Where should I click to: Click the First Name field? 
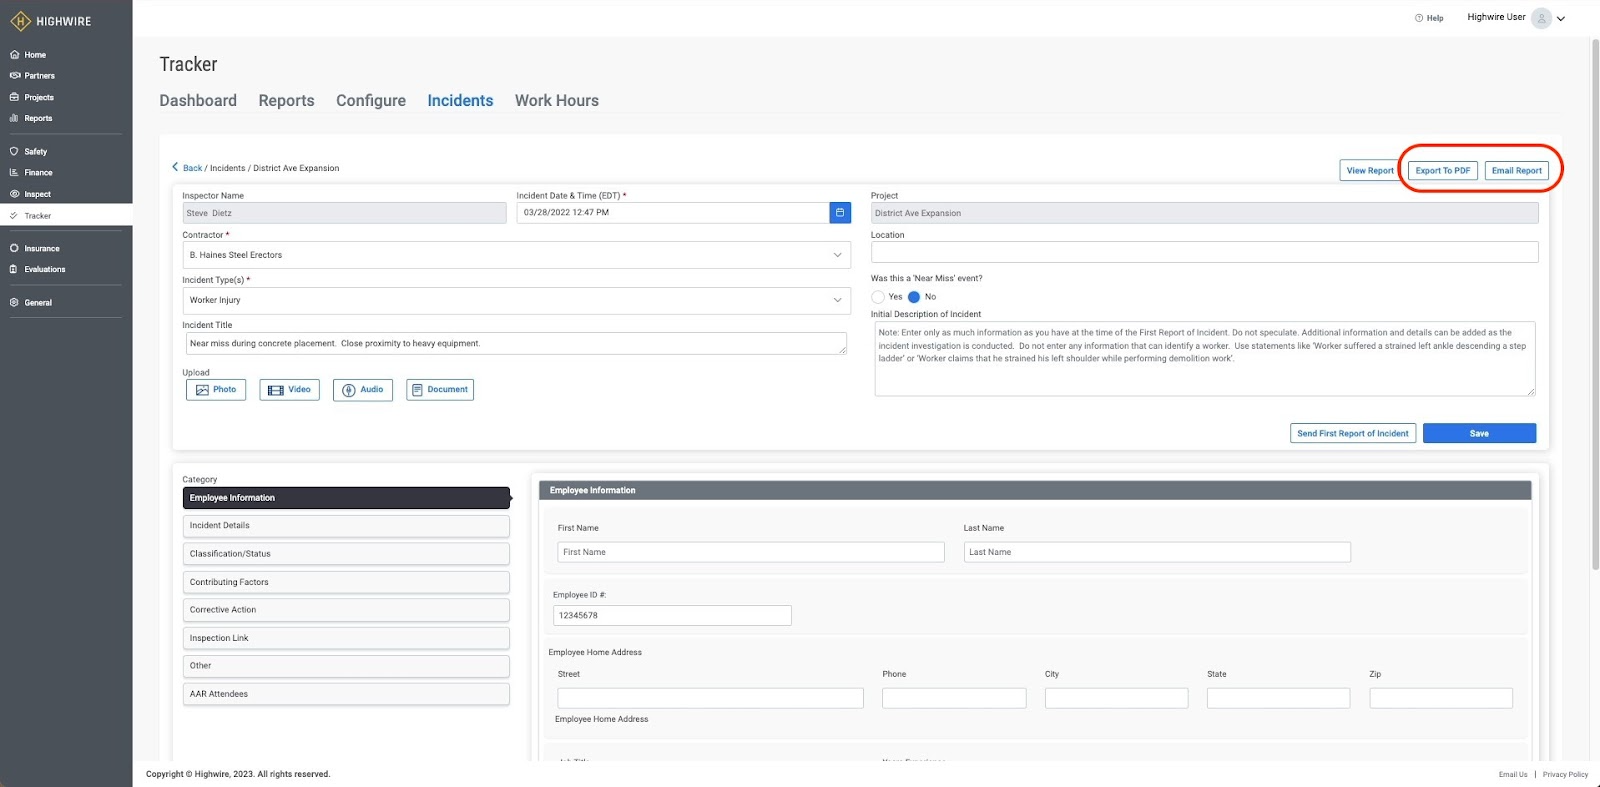coord(751,552)
